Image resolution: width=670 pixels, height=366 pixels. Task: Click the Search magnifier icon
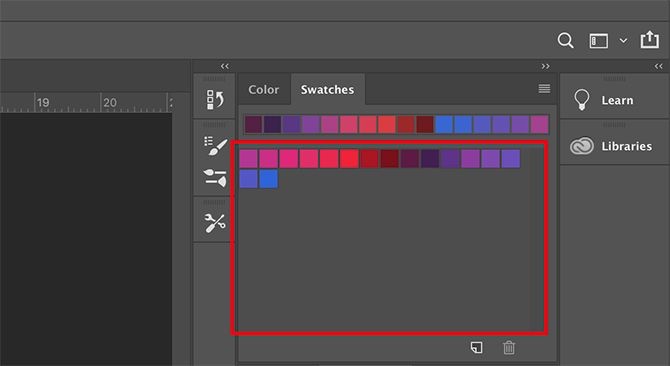(565, 41)
